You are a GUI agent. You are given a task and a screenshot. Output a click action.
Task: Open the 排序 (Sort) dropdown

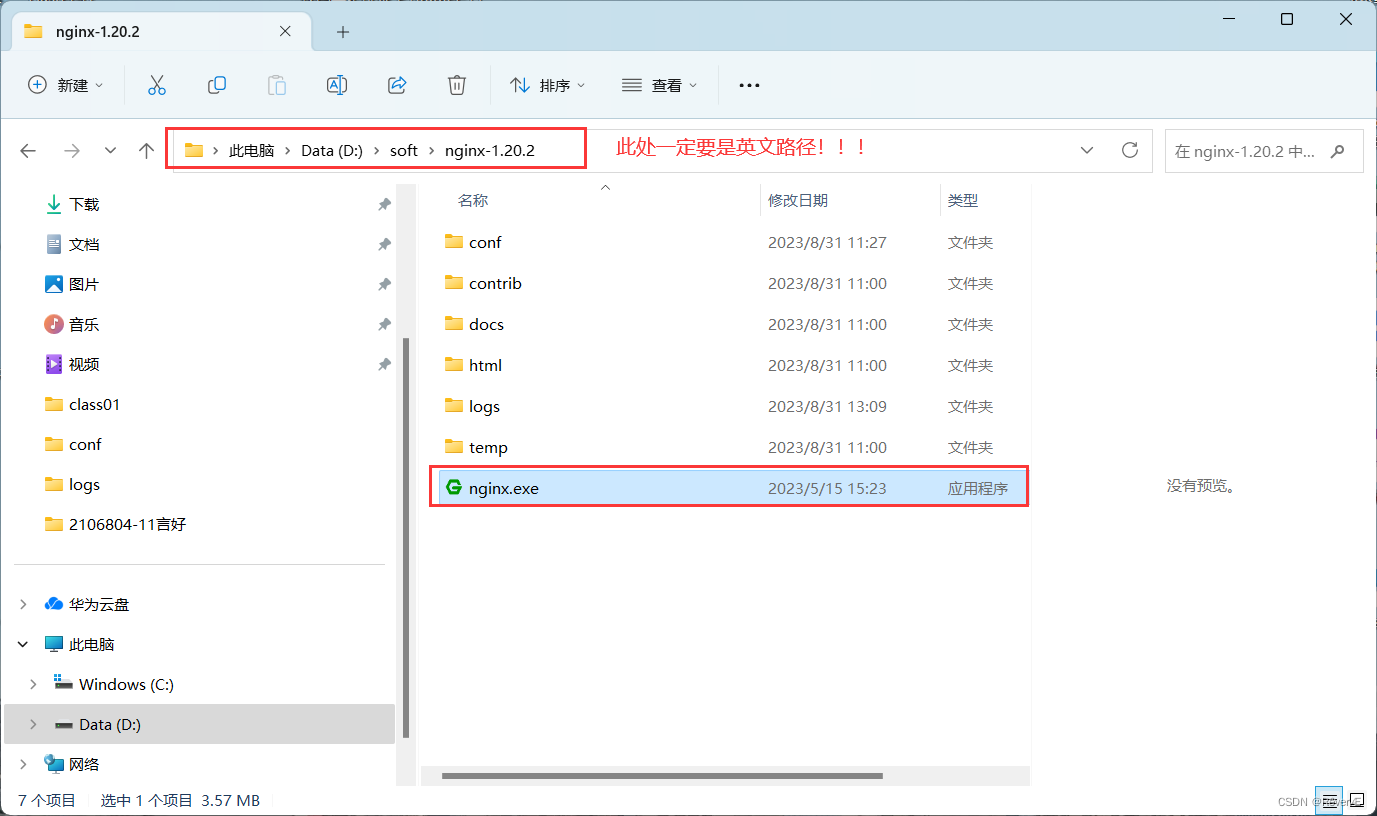[548, 86]
